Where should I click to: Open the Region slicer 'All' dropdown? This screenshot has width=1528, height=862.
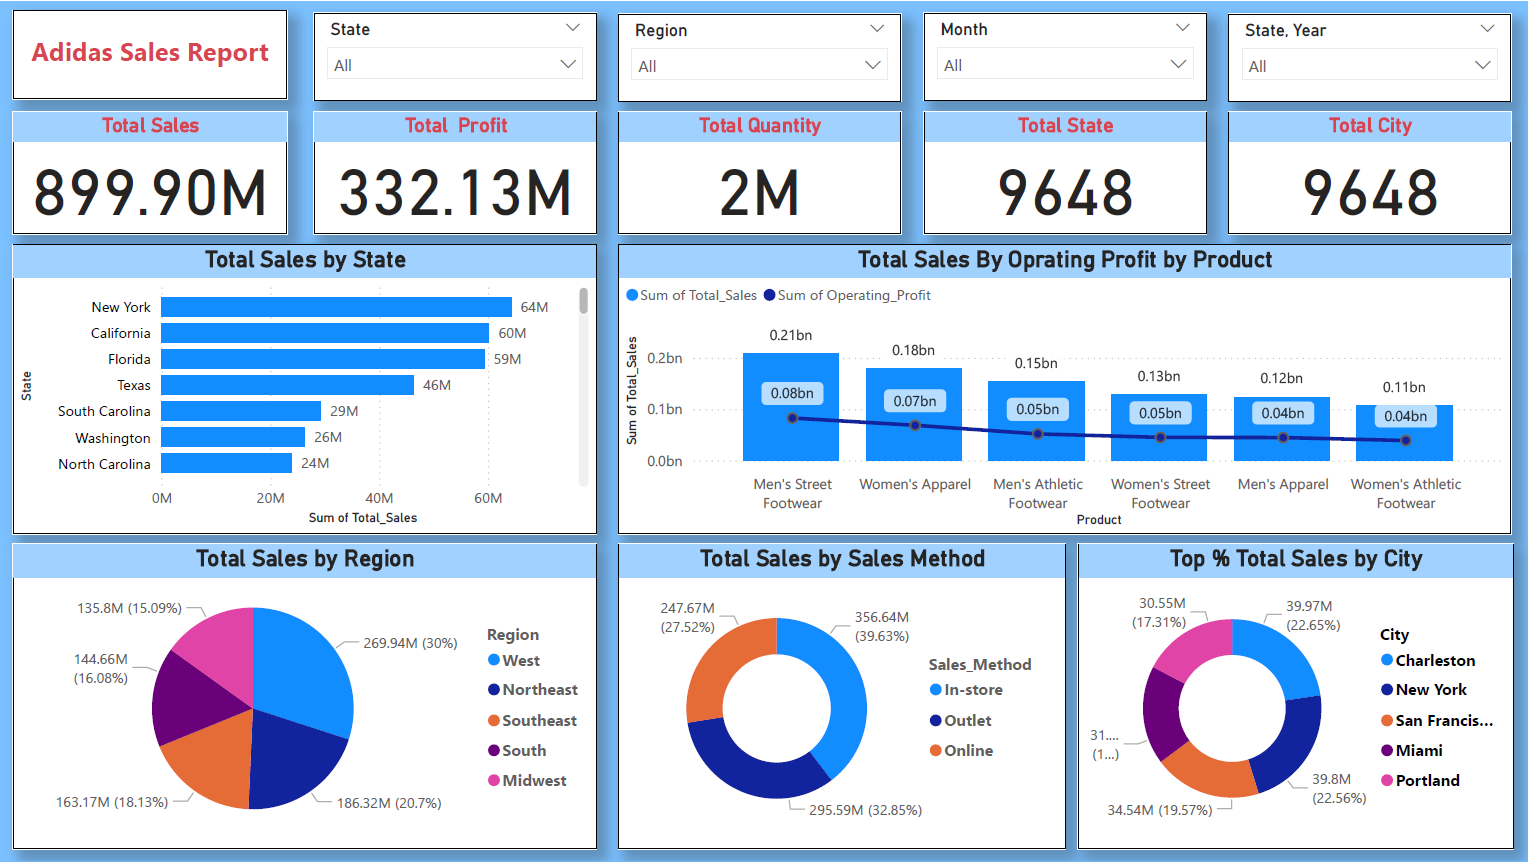(x=759, y=66)
